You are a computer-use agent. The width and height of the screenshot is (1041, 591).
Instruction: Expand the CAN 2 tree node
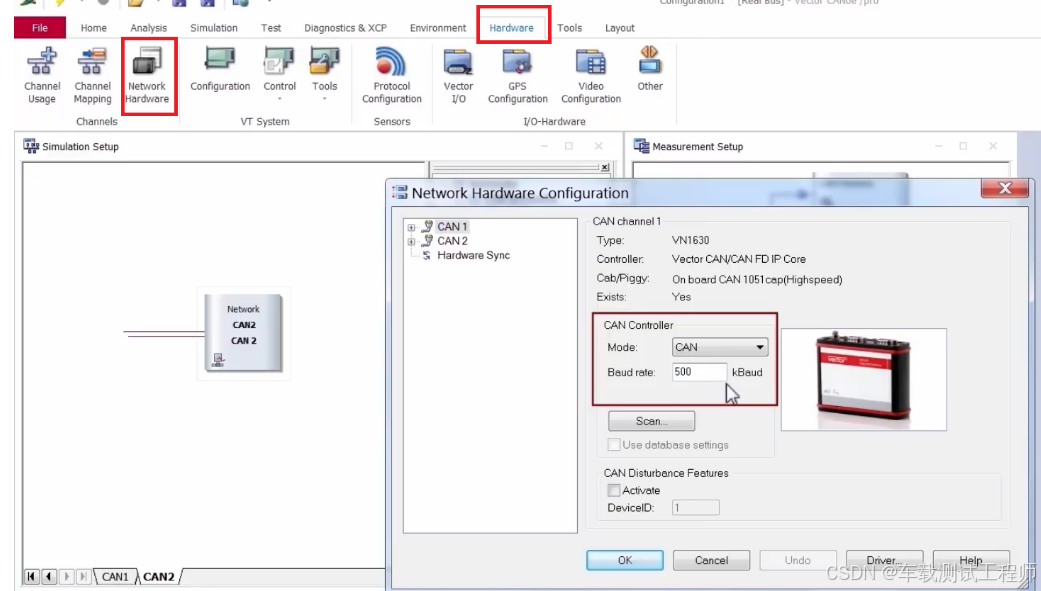(411, 242)
